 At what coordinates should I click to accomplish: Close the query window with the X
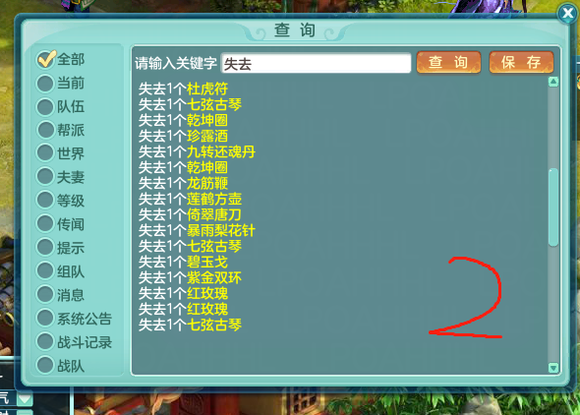(567, 14)
